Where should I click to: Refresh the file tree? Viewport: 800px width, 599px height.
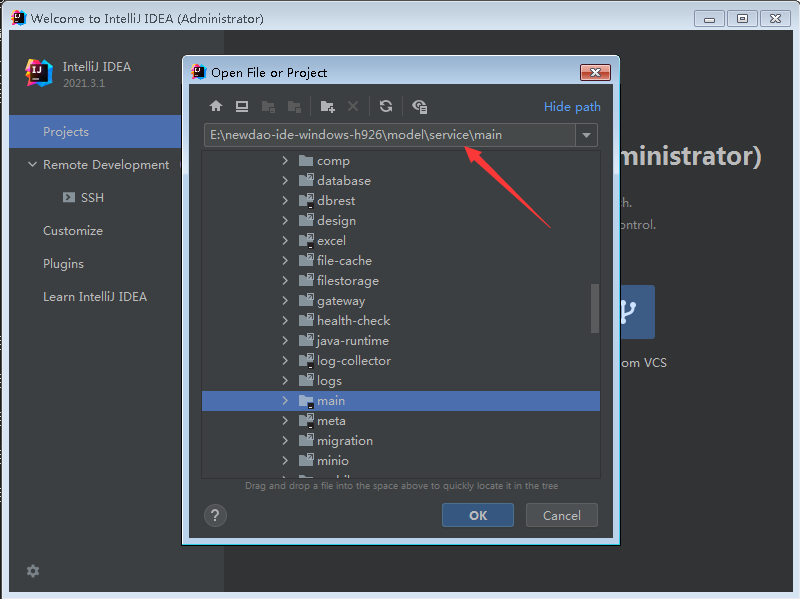(x=386, y=106)
